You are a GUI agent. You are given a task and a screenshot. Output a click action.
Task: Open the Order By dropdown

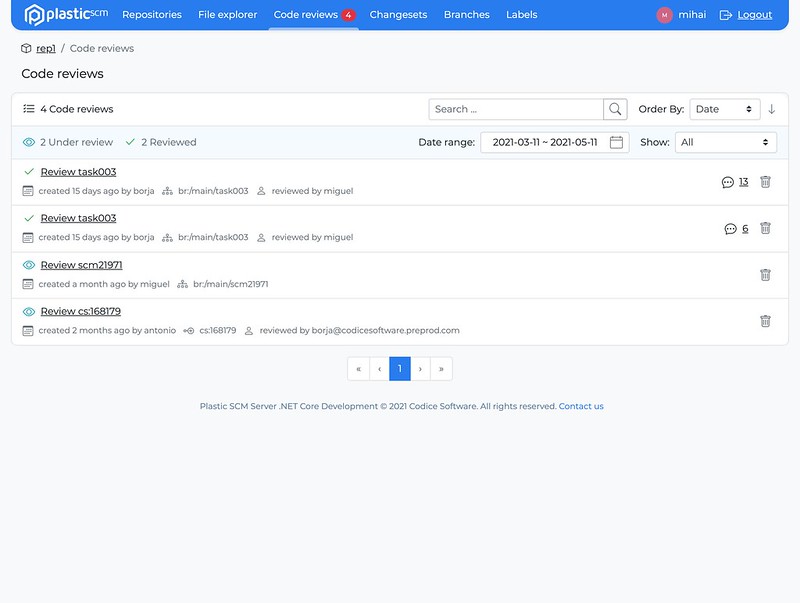(x=724, y=108)
